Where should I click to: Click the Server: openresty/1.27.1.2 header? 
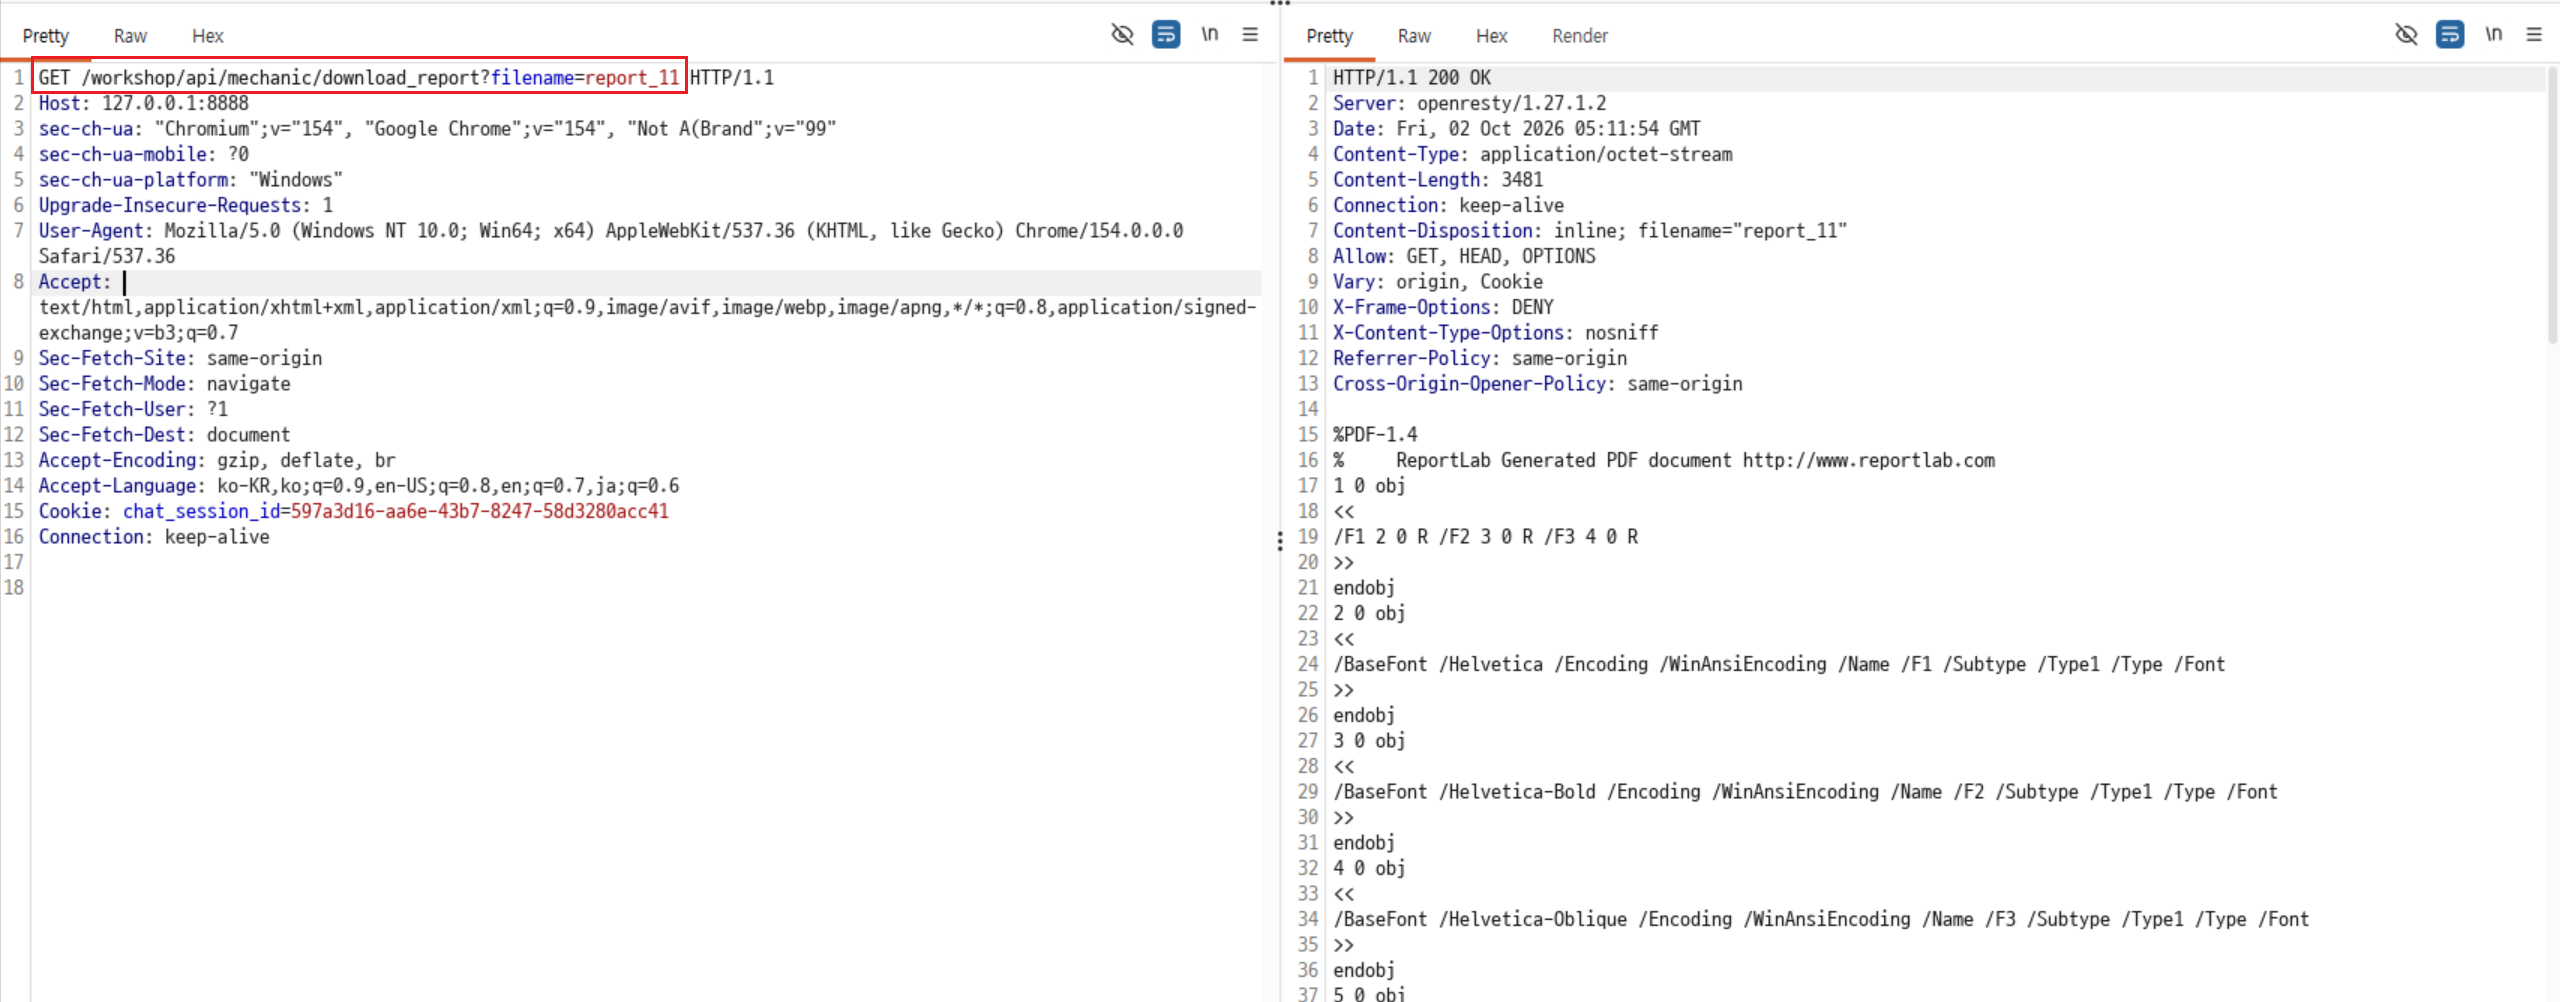(x=1469, y=103)
